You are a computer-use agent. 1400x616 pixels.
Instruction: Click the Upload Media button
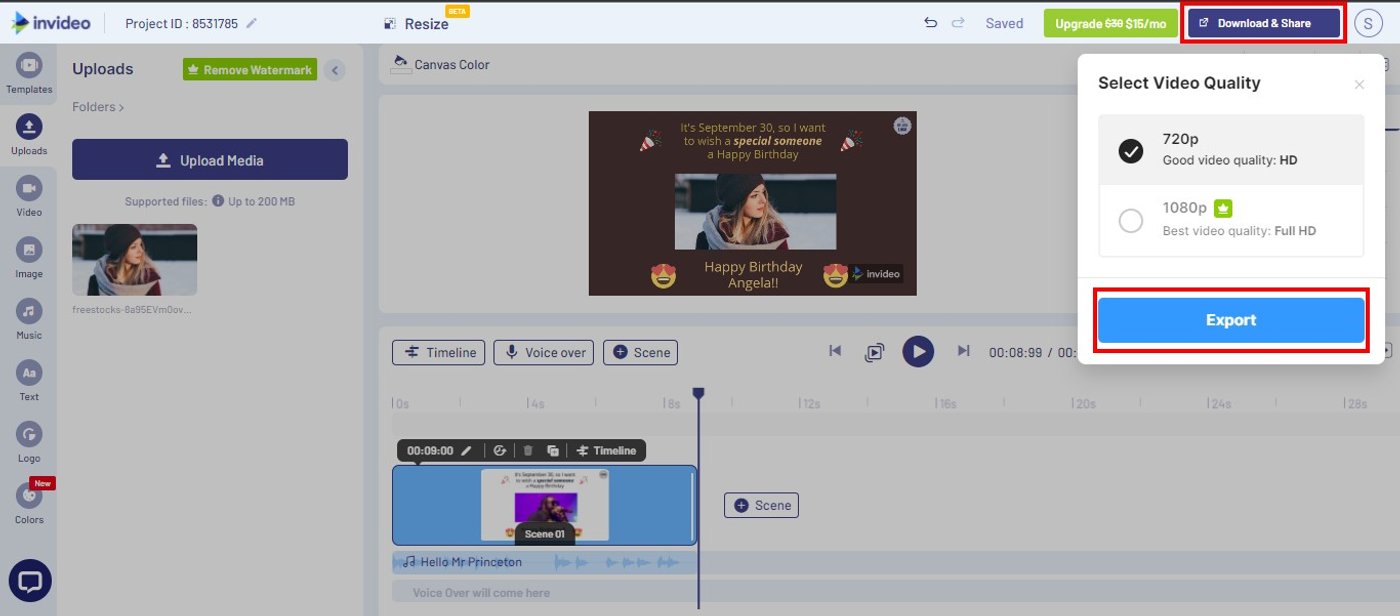(209, 159)
